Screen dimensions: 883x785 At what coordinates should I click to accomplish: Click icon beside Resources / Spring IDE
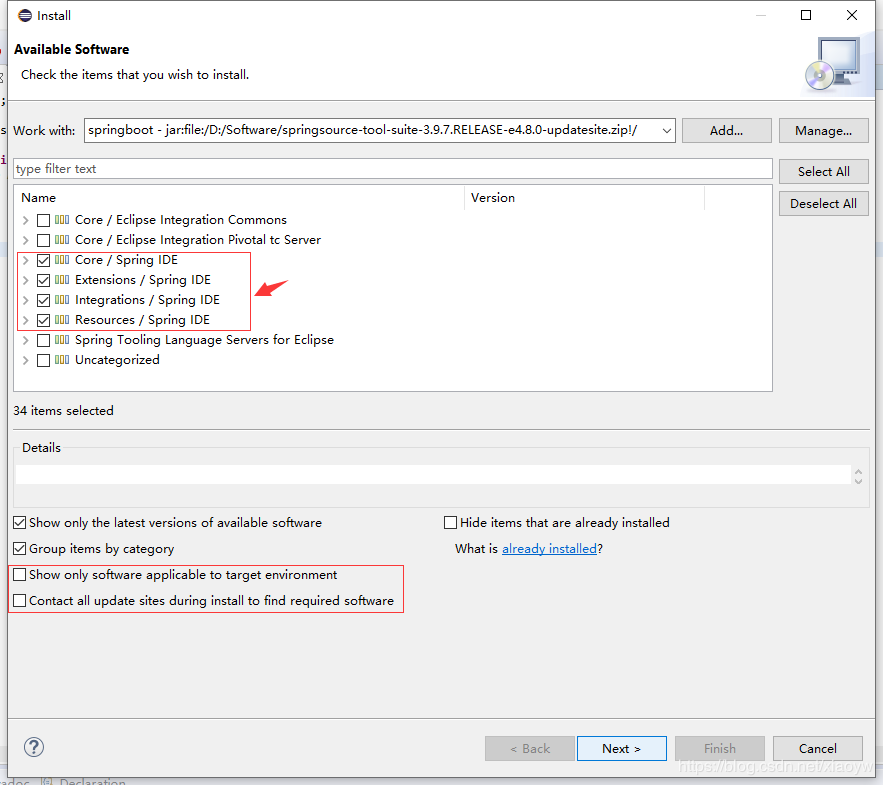click(x=62, y=320)
